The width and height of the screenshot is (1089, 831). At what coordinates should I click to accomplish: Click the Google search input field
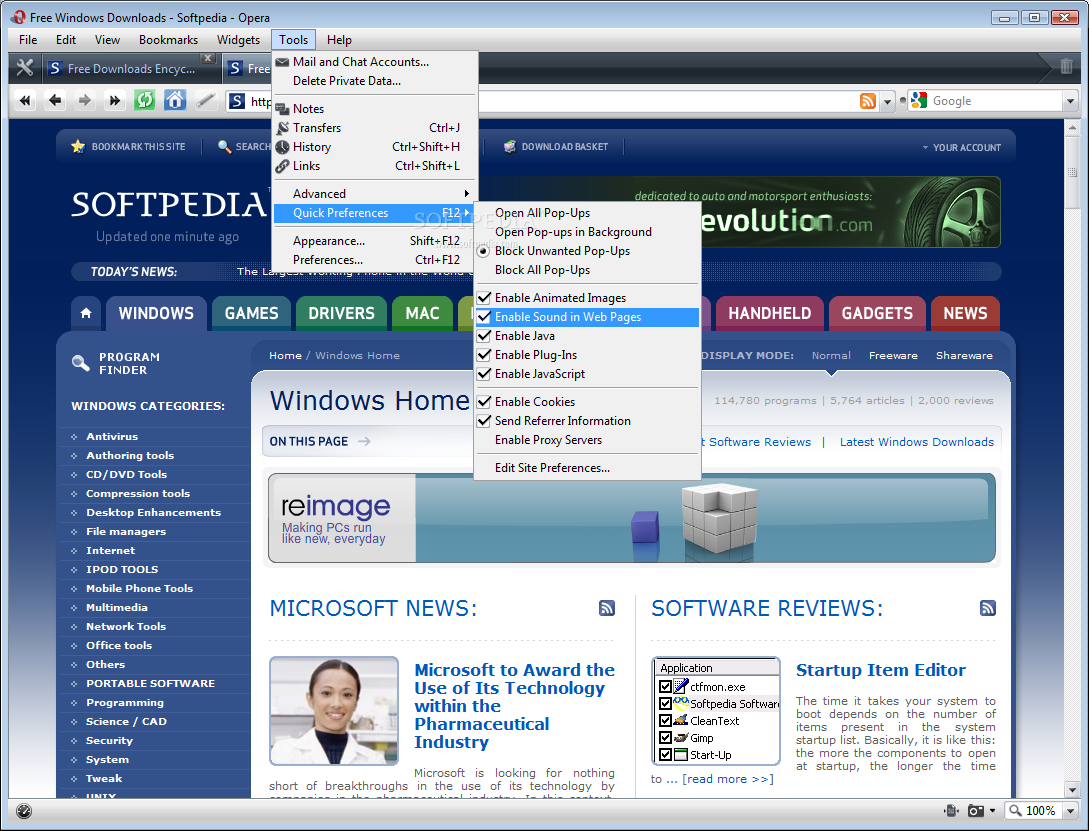996,101
